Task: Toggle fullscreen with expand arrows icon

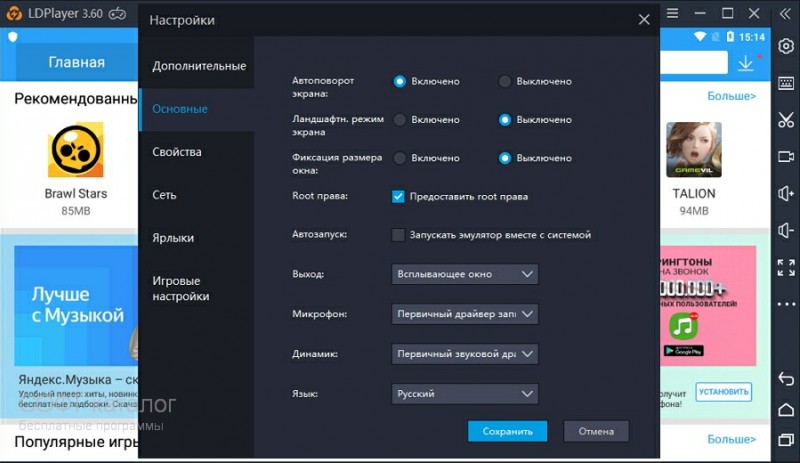Action: point(786,267)
